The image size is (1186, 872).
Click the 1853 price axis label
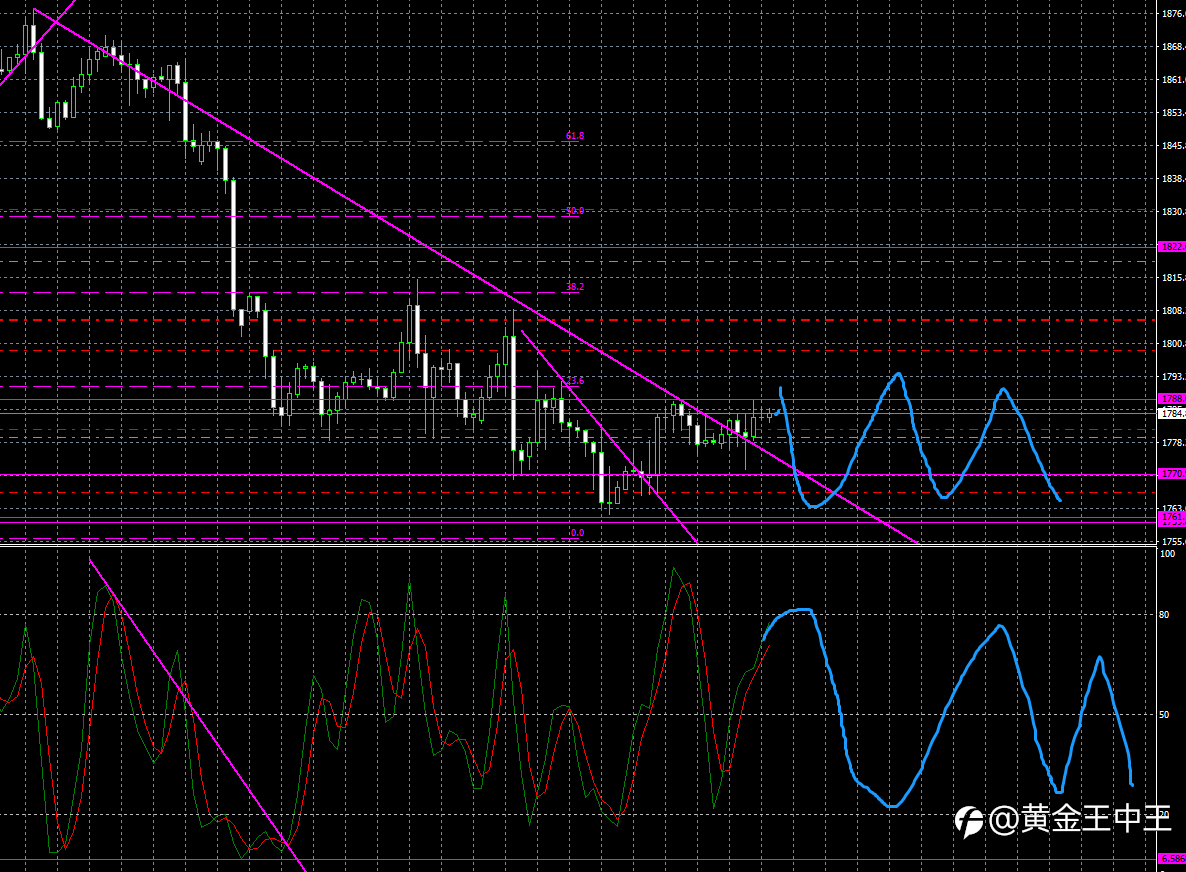point(1173,113)
